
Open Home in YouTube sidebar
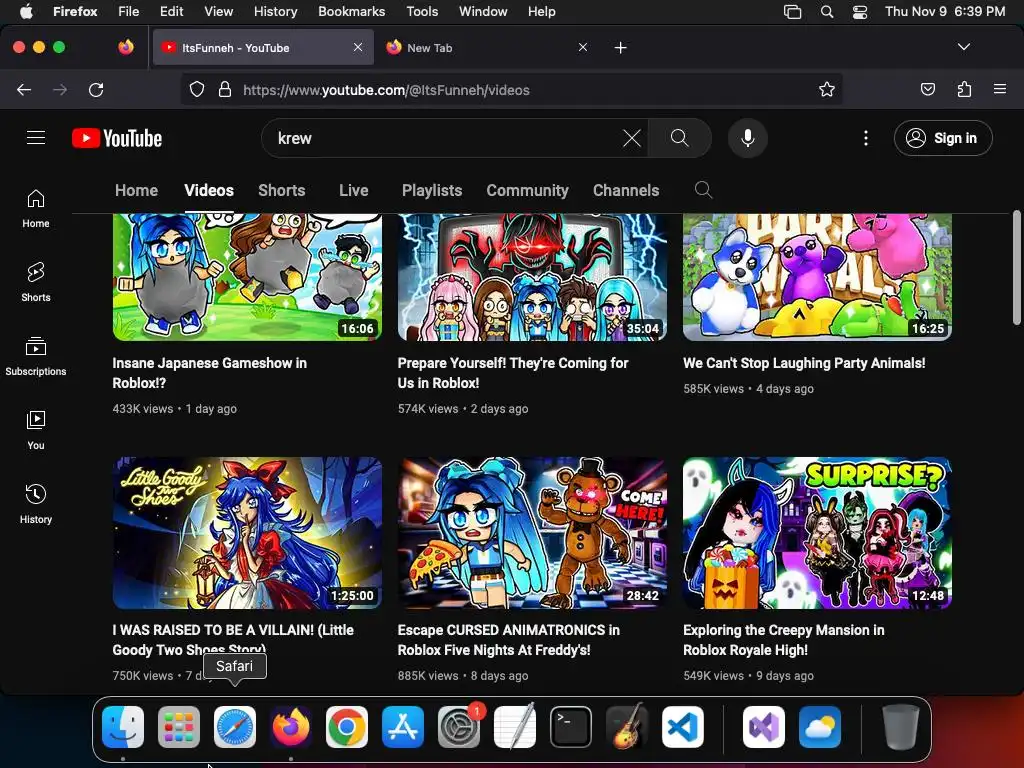coord(36,209)
